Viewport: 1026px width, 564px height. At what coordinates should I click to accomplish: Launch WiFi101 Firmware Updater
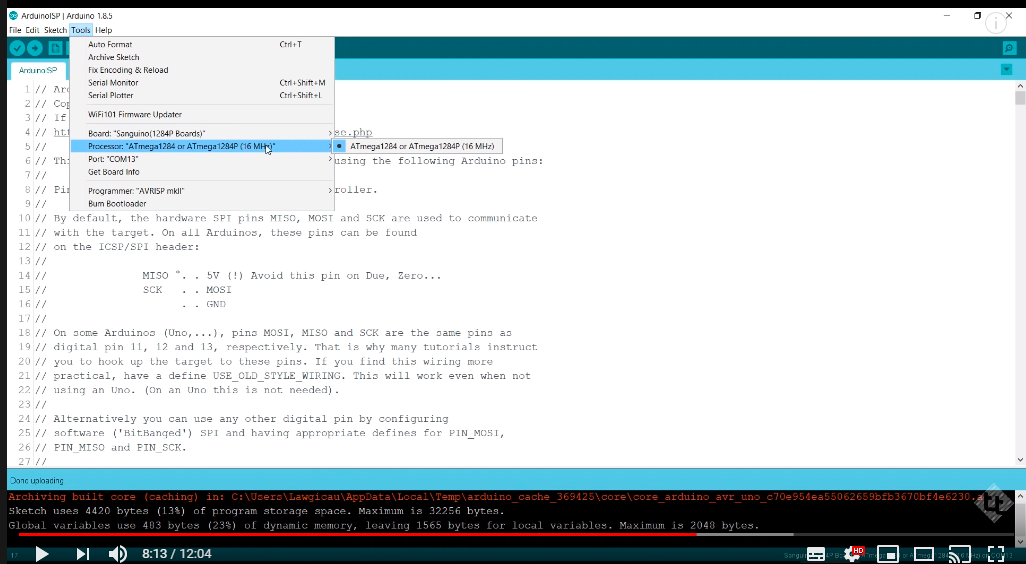click(x=202, y=115)
